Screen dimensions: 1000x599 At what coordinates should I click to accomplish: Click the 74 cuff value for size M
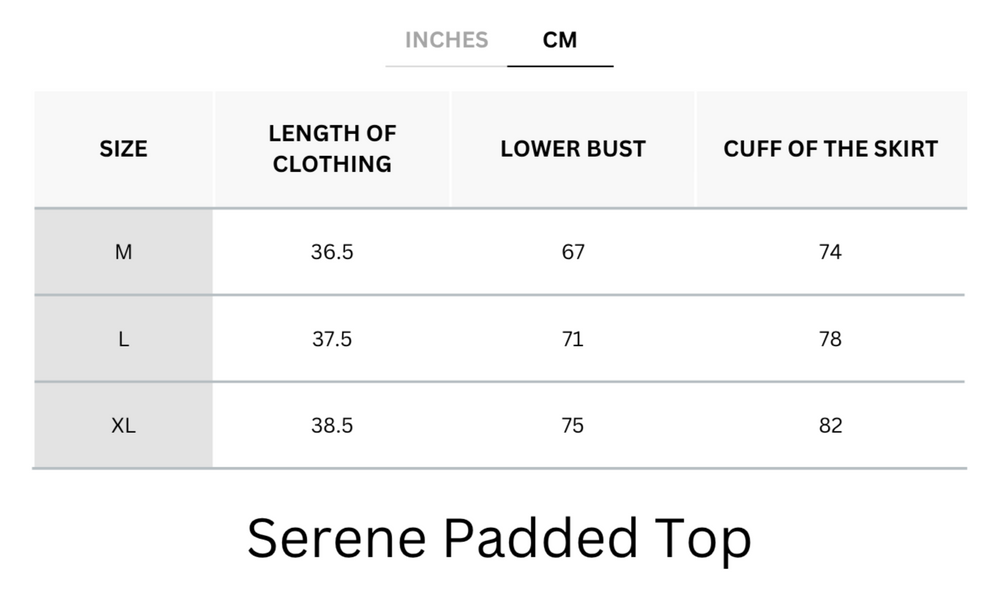point(830,252)
